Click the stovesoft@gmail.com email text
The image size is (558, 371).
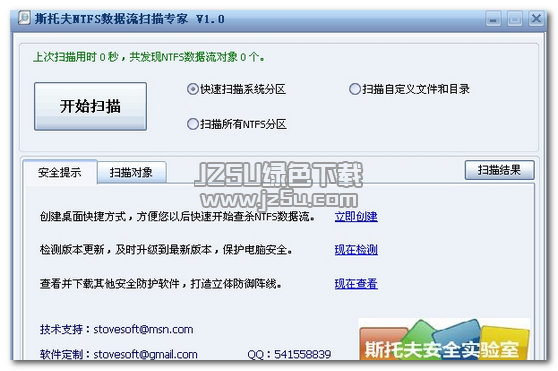[x=146, y=354]
